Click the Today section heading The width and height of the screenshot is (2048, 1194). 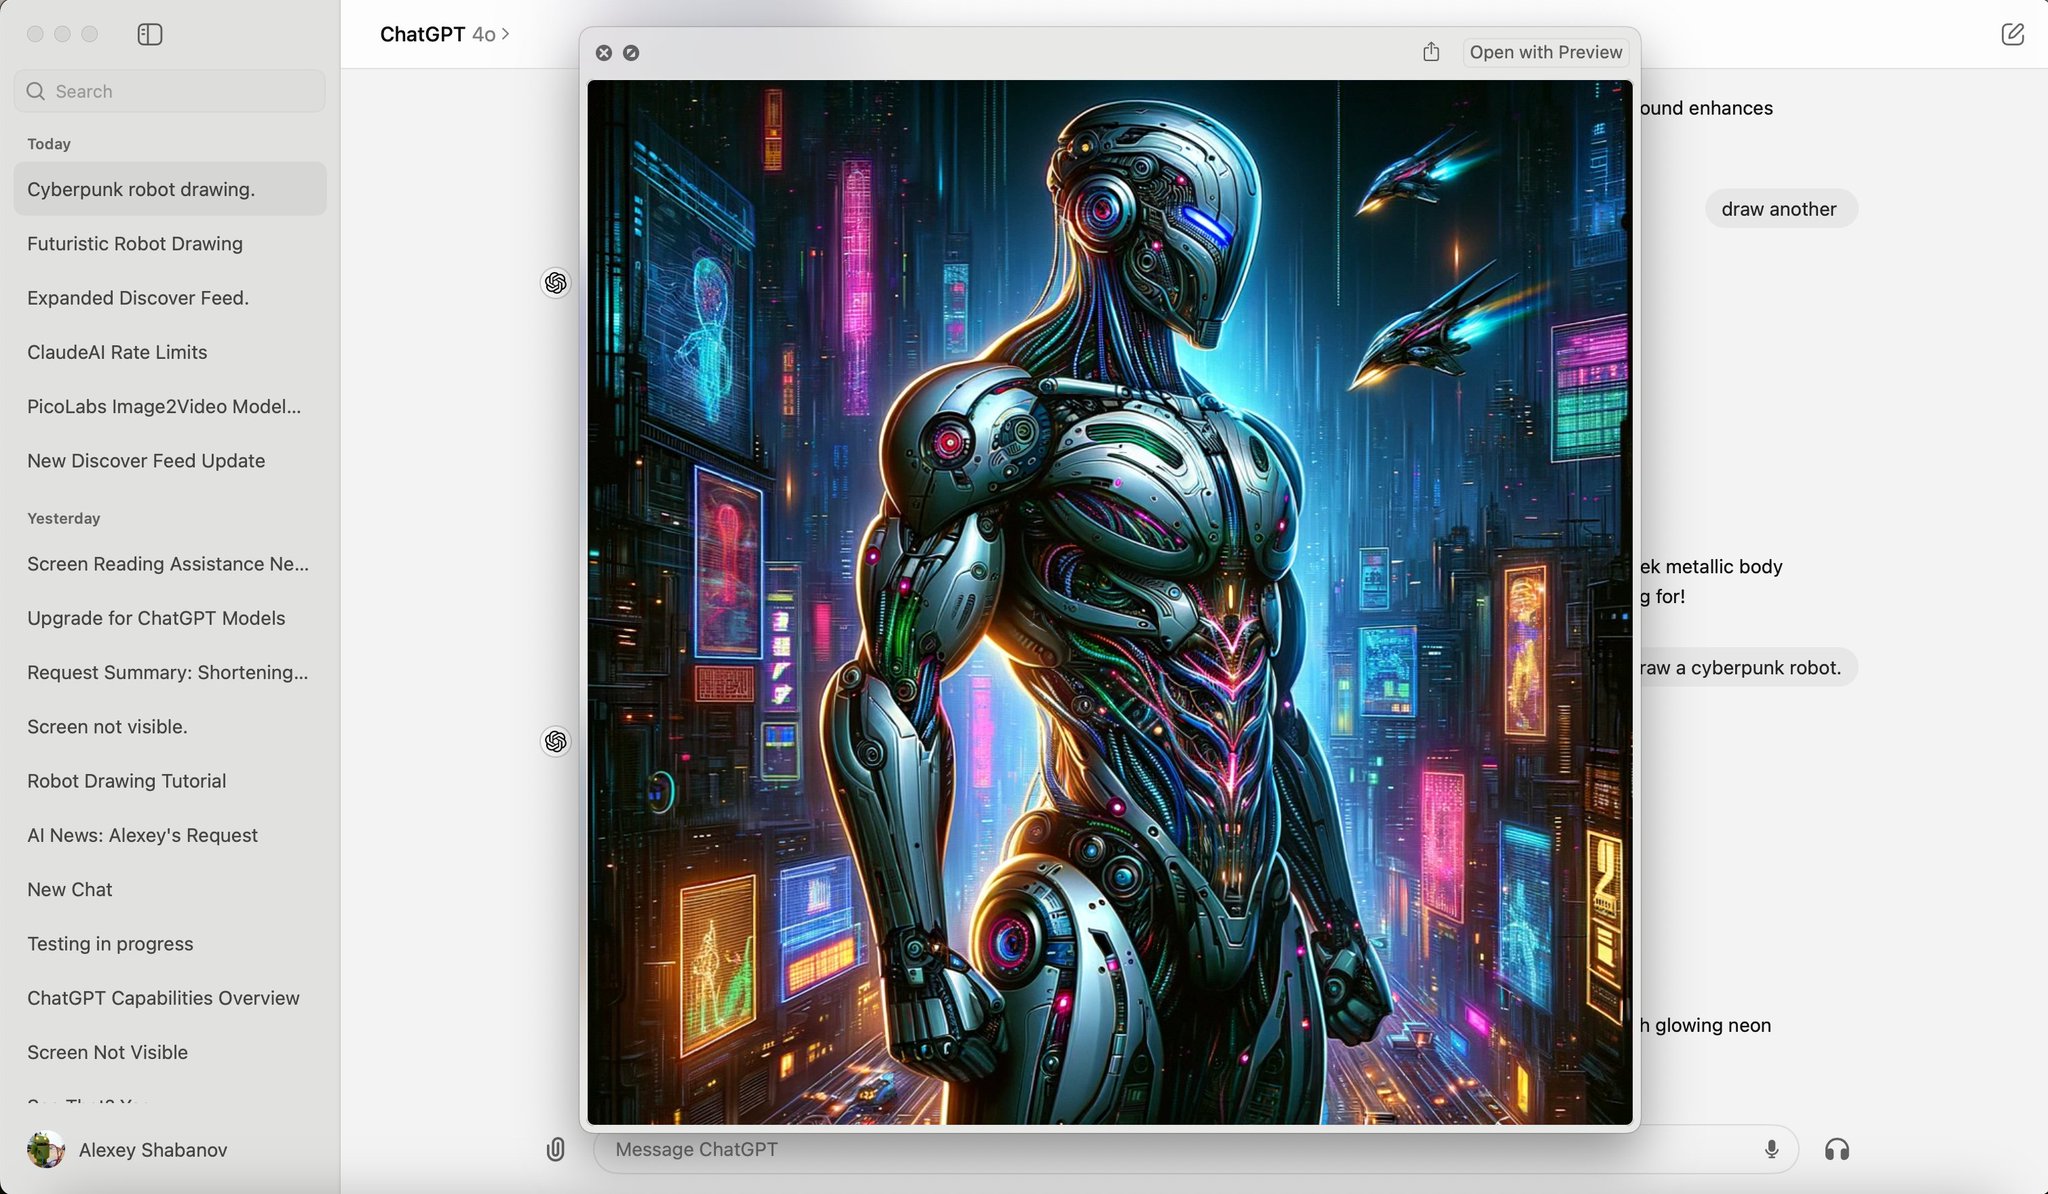click(x=49, y=144)
